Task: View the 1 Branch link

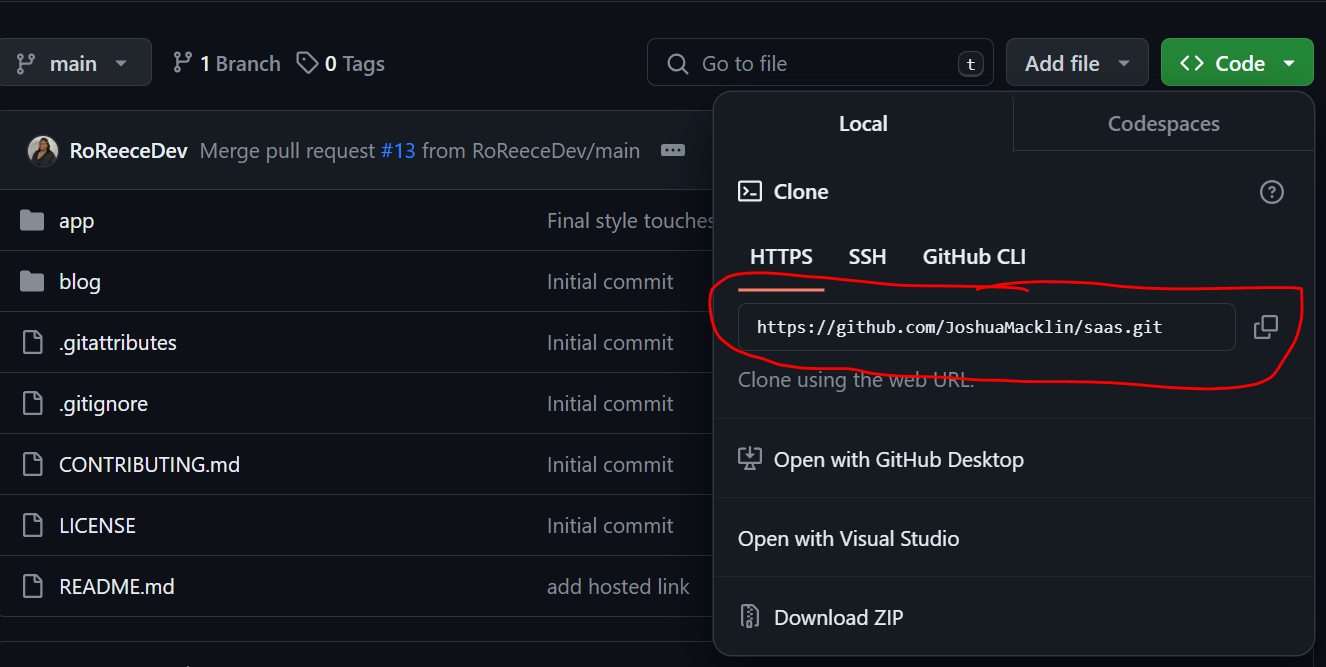Action: 227,64
